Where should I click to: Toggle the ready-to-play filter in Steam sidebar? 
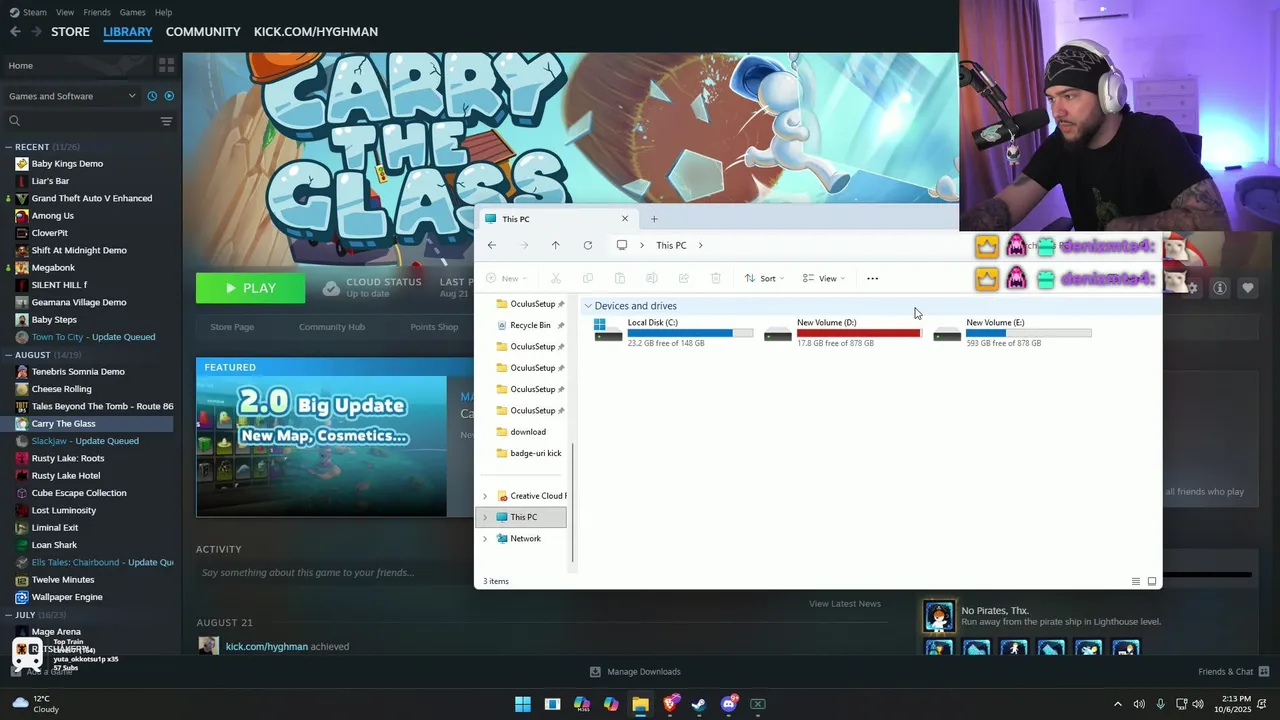pos(169,96)
